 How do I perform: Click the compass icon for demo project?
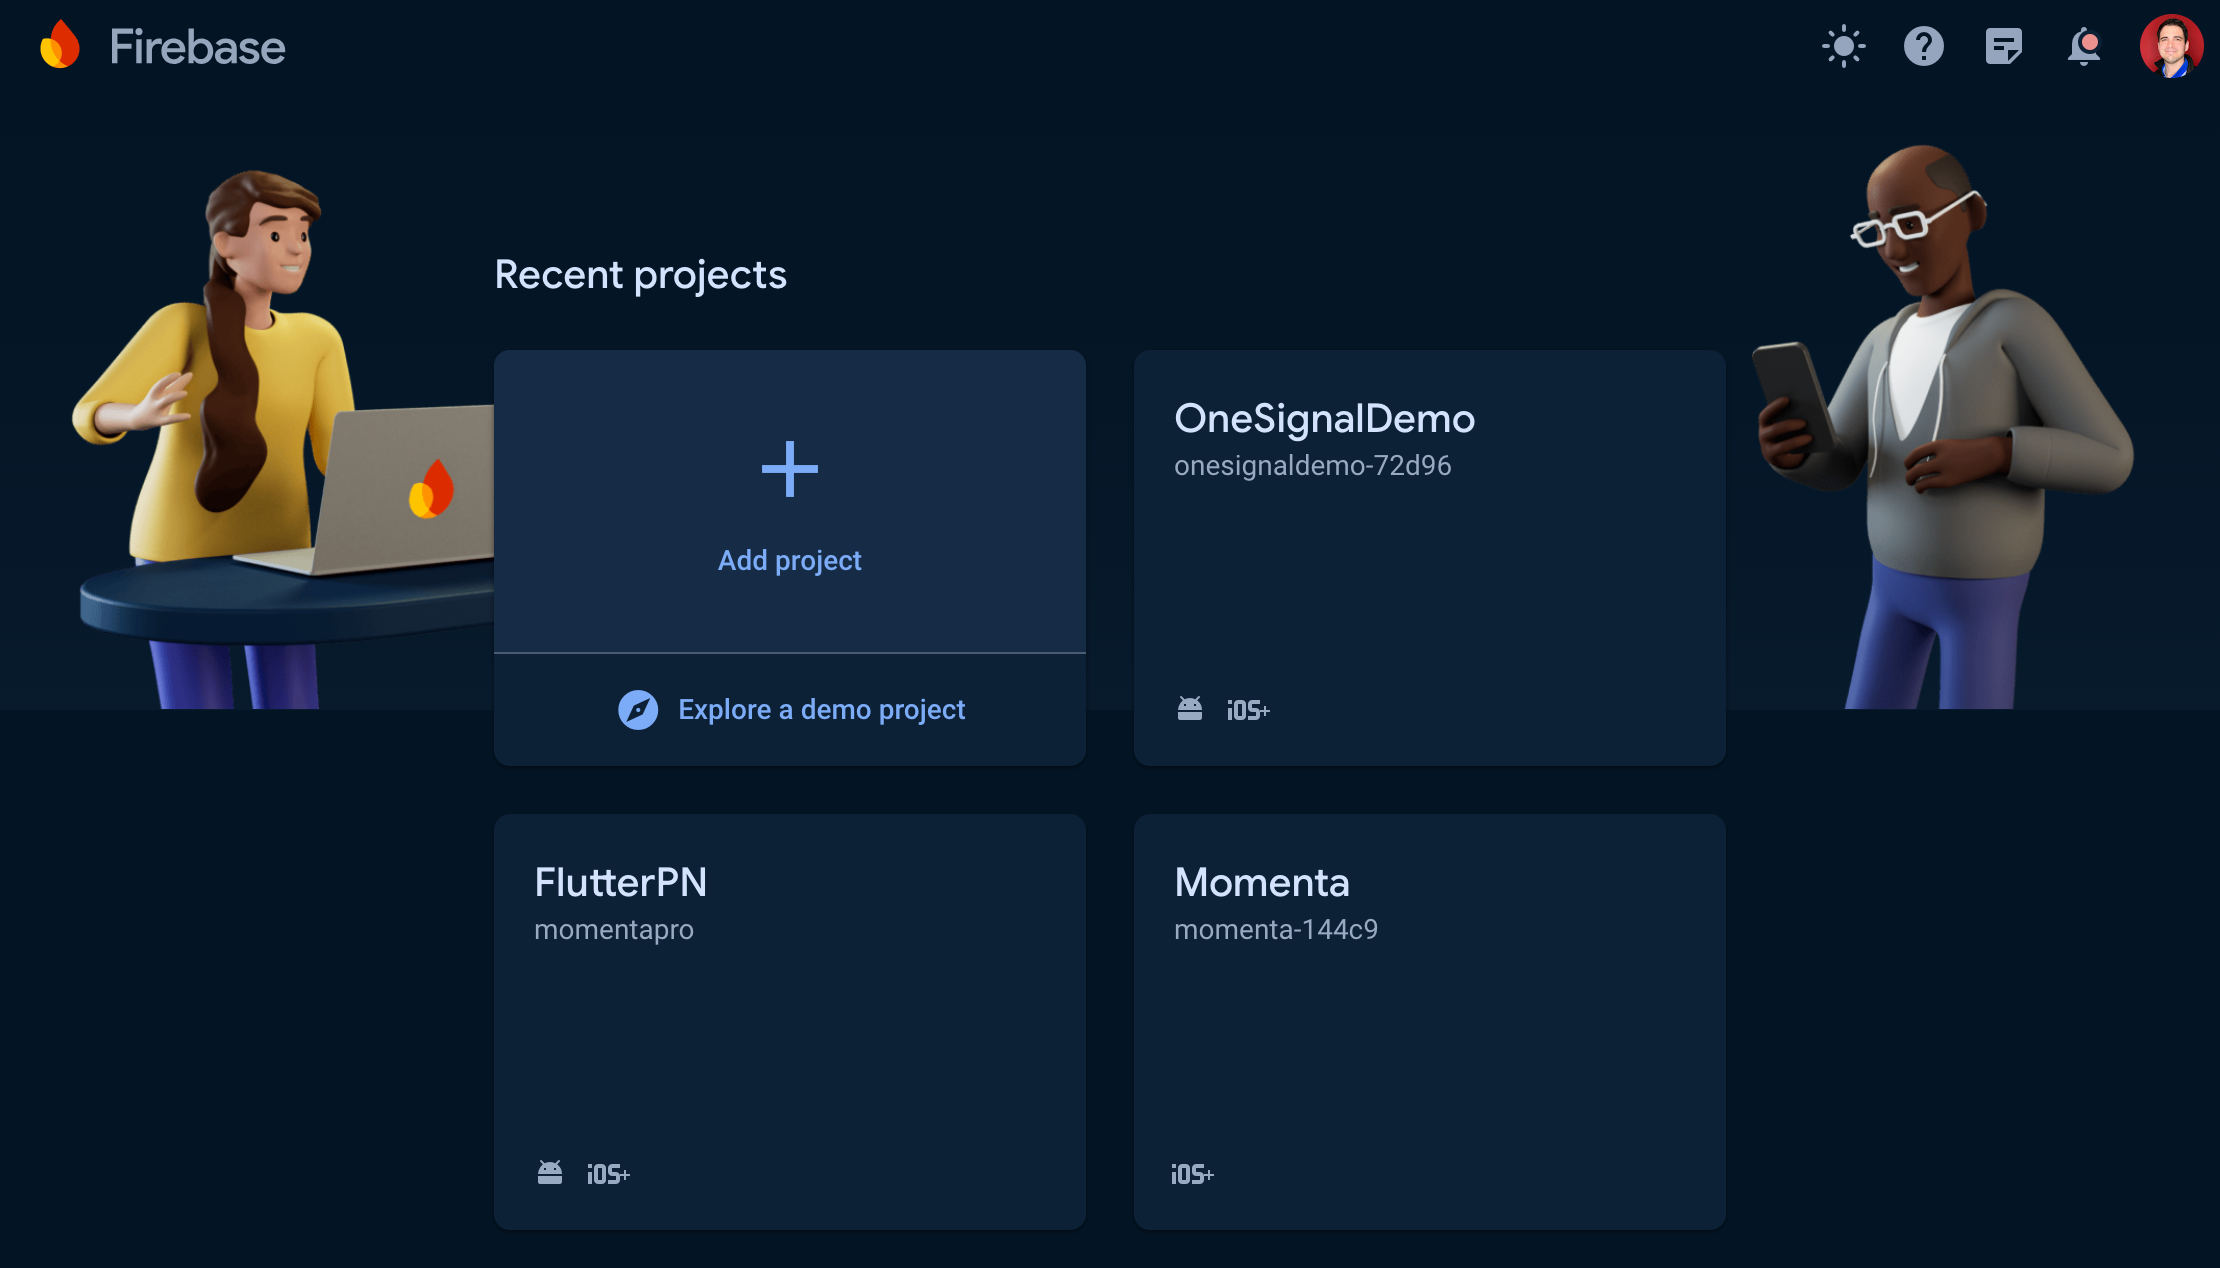pyautogui.click(x=638, y=710)
